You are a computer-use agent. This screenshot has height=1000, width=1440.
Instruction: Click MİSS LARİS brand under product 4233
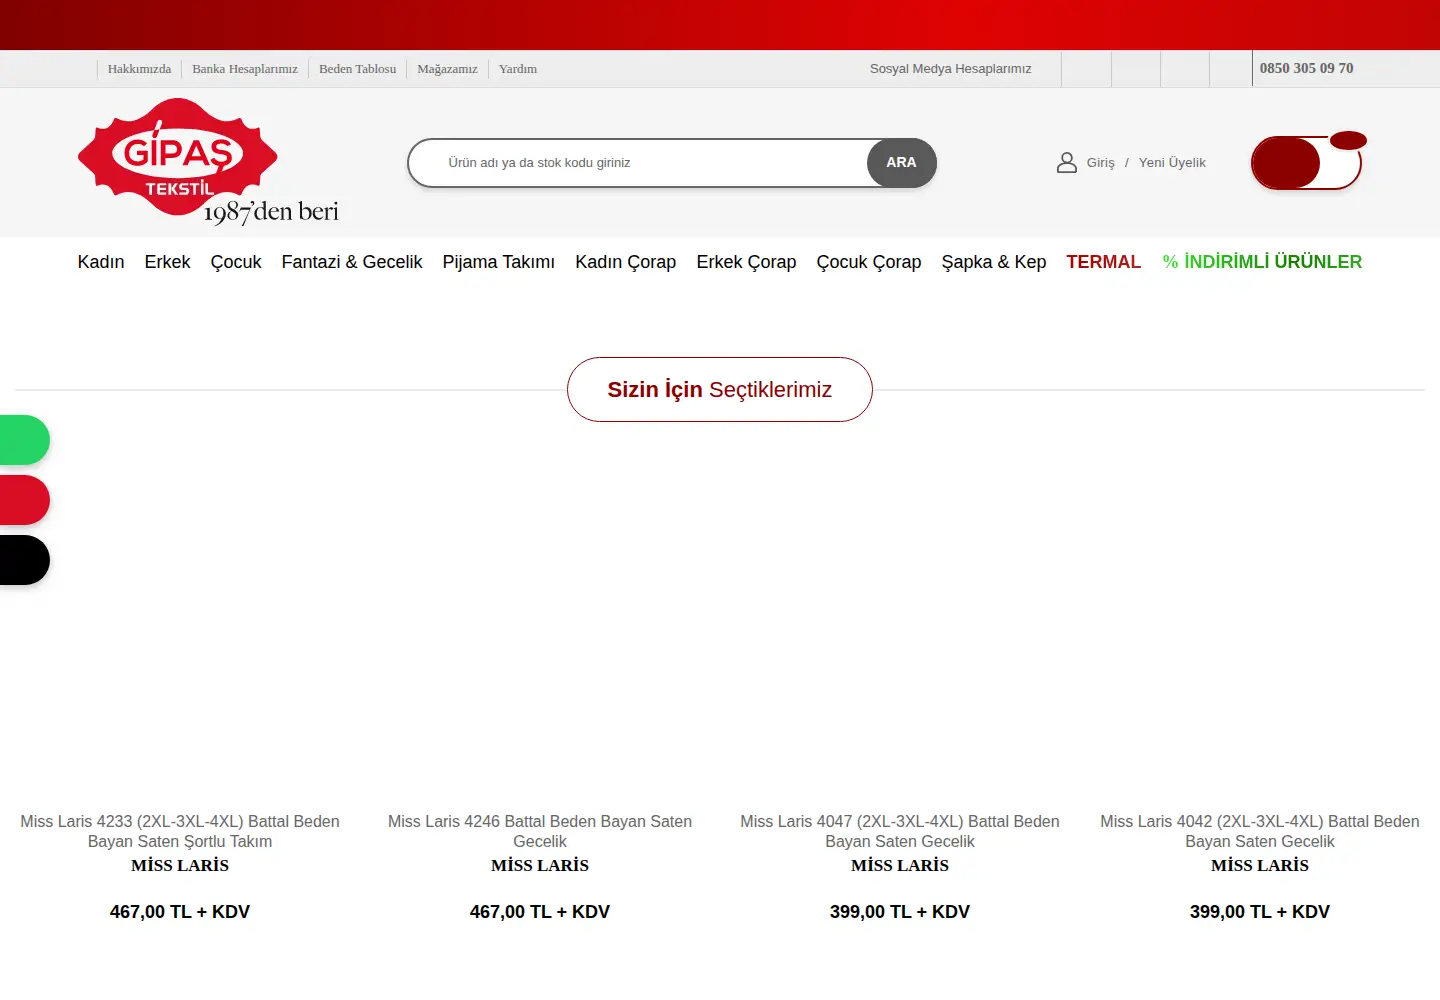tap(180, 865)
